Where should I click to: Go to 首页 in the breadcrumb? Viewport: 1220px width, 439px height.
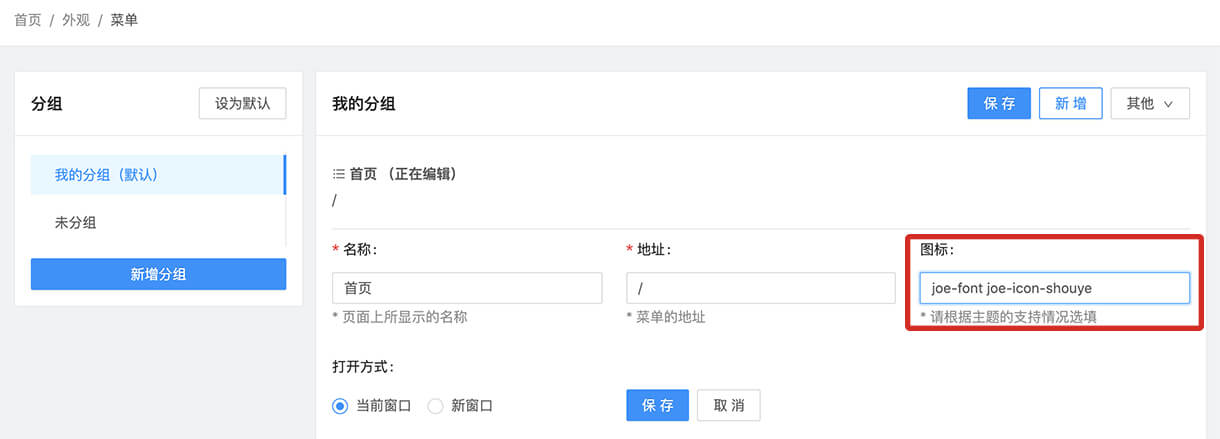click(x=28, y=19)
